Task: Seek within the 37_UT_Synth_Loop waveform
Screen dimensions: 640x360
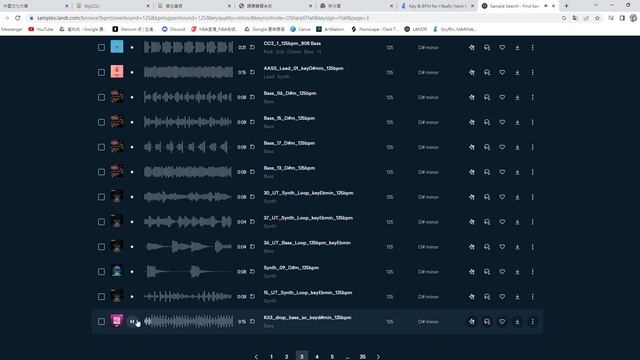Action: click(x=188, y=222)
